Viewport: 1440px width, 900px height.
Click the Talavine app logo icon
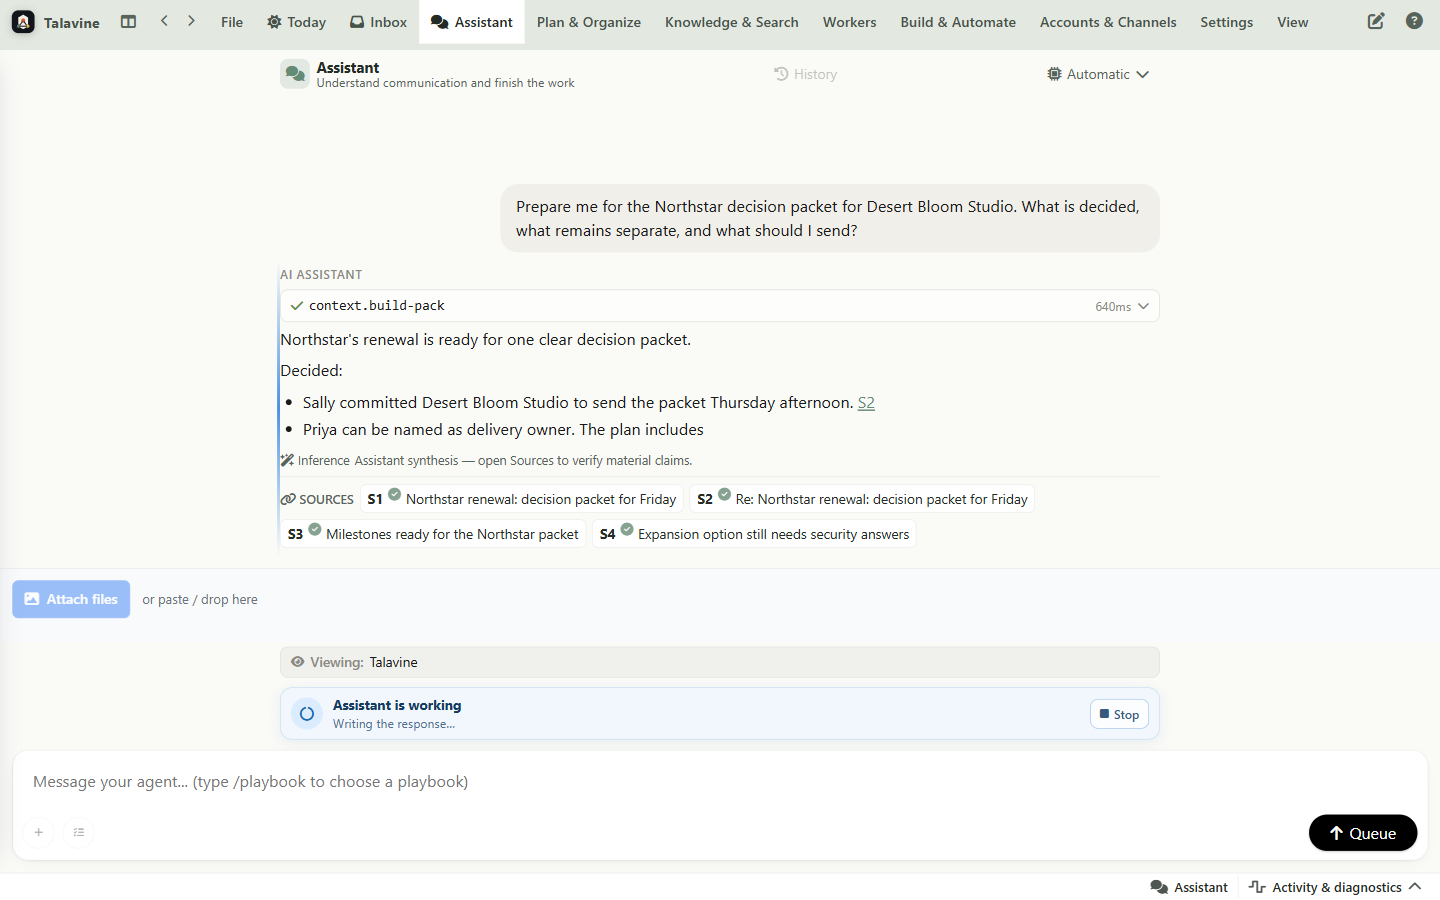pos(23,22)
